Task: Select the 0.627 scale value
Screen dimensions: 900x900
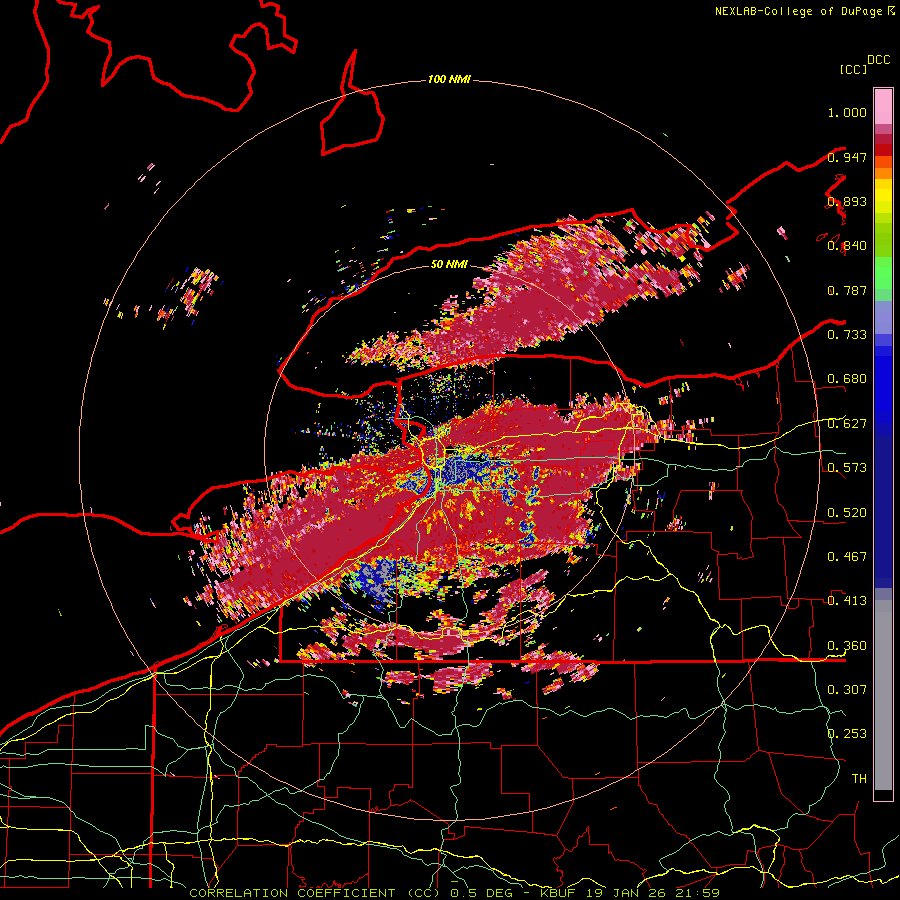Action: click(x=847, y=424)
